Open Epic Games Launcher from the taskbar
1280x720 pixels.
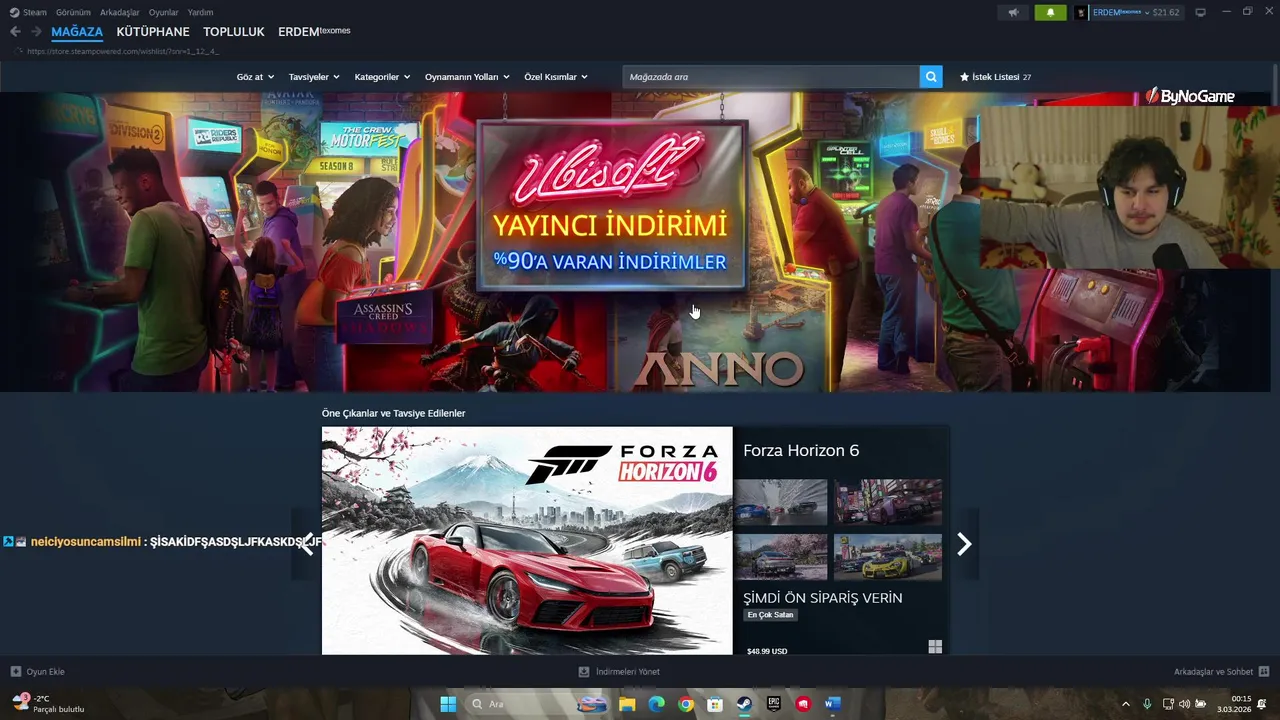pyautogui.click(x=773, y=704)
